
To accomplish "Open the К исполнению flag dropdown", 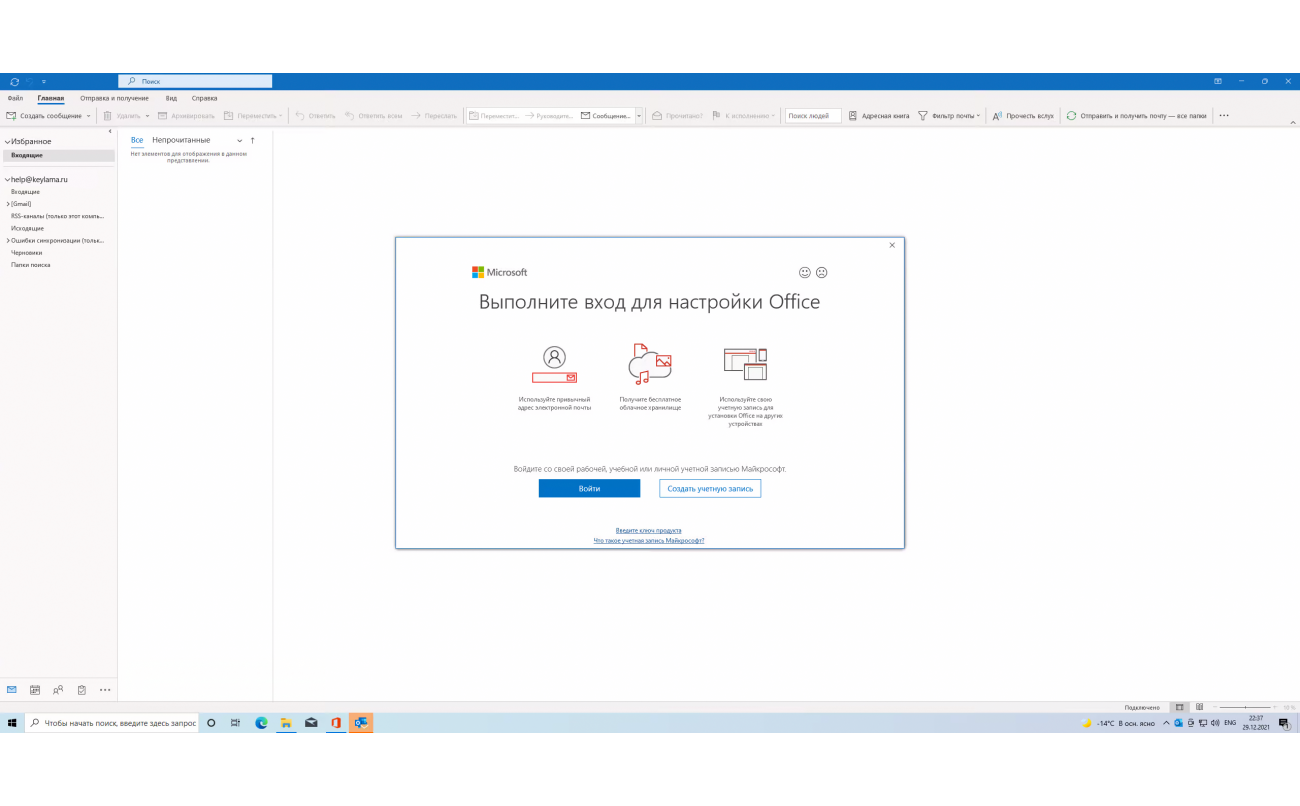I will 743,116.
